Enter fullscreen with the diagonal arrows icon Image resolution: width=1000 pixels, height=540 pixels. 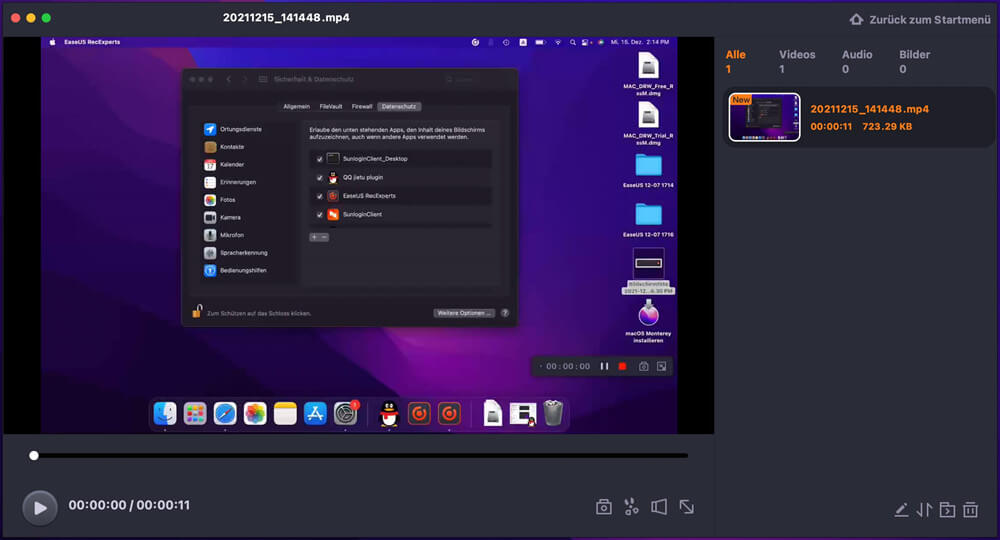tap(687, 507)
